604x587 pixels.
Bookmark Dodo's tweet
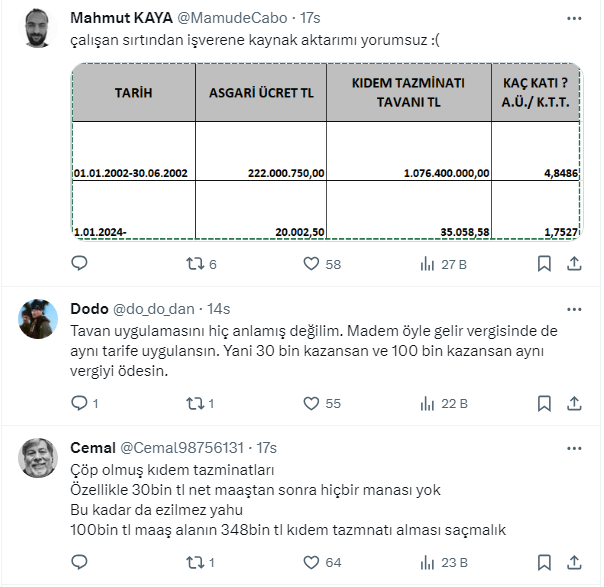[544, 403]
